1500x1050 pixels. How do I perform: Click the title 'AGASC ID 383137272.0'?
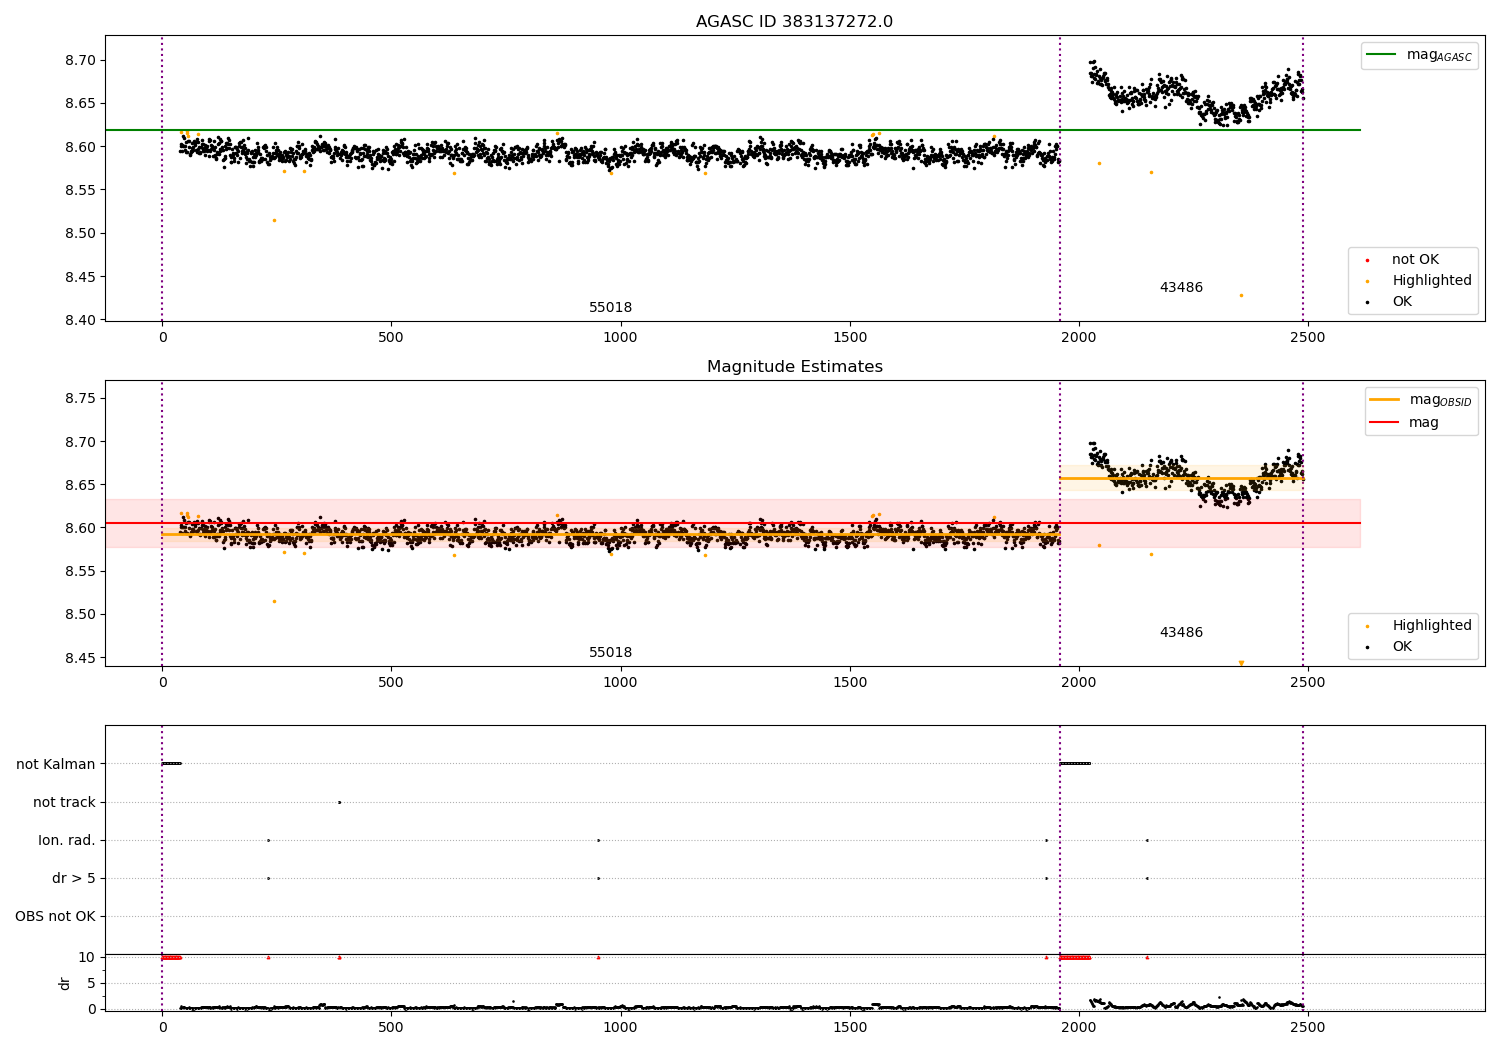[794, 22]
